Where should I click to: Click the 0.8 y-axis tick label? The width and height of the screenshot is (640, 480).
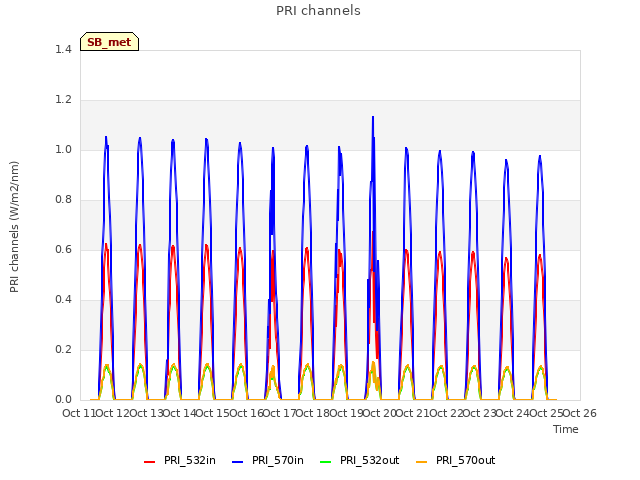point(63,200)
